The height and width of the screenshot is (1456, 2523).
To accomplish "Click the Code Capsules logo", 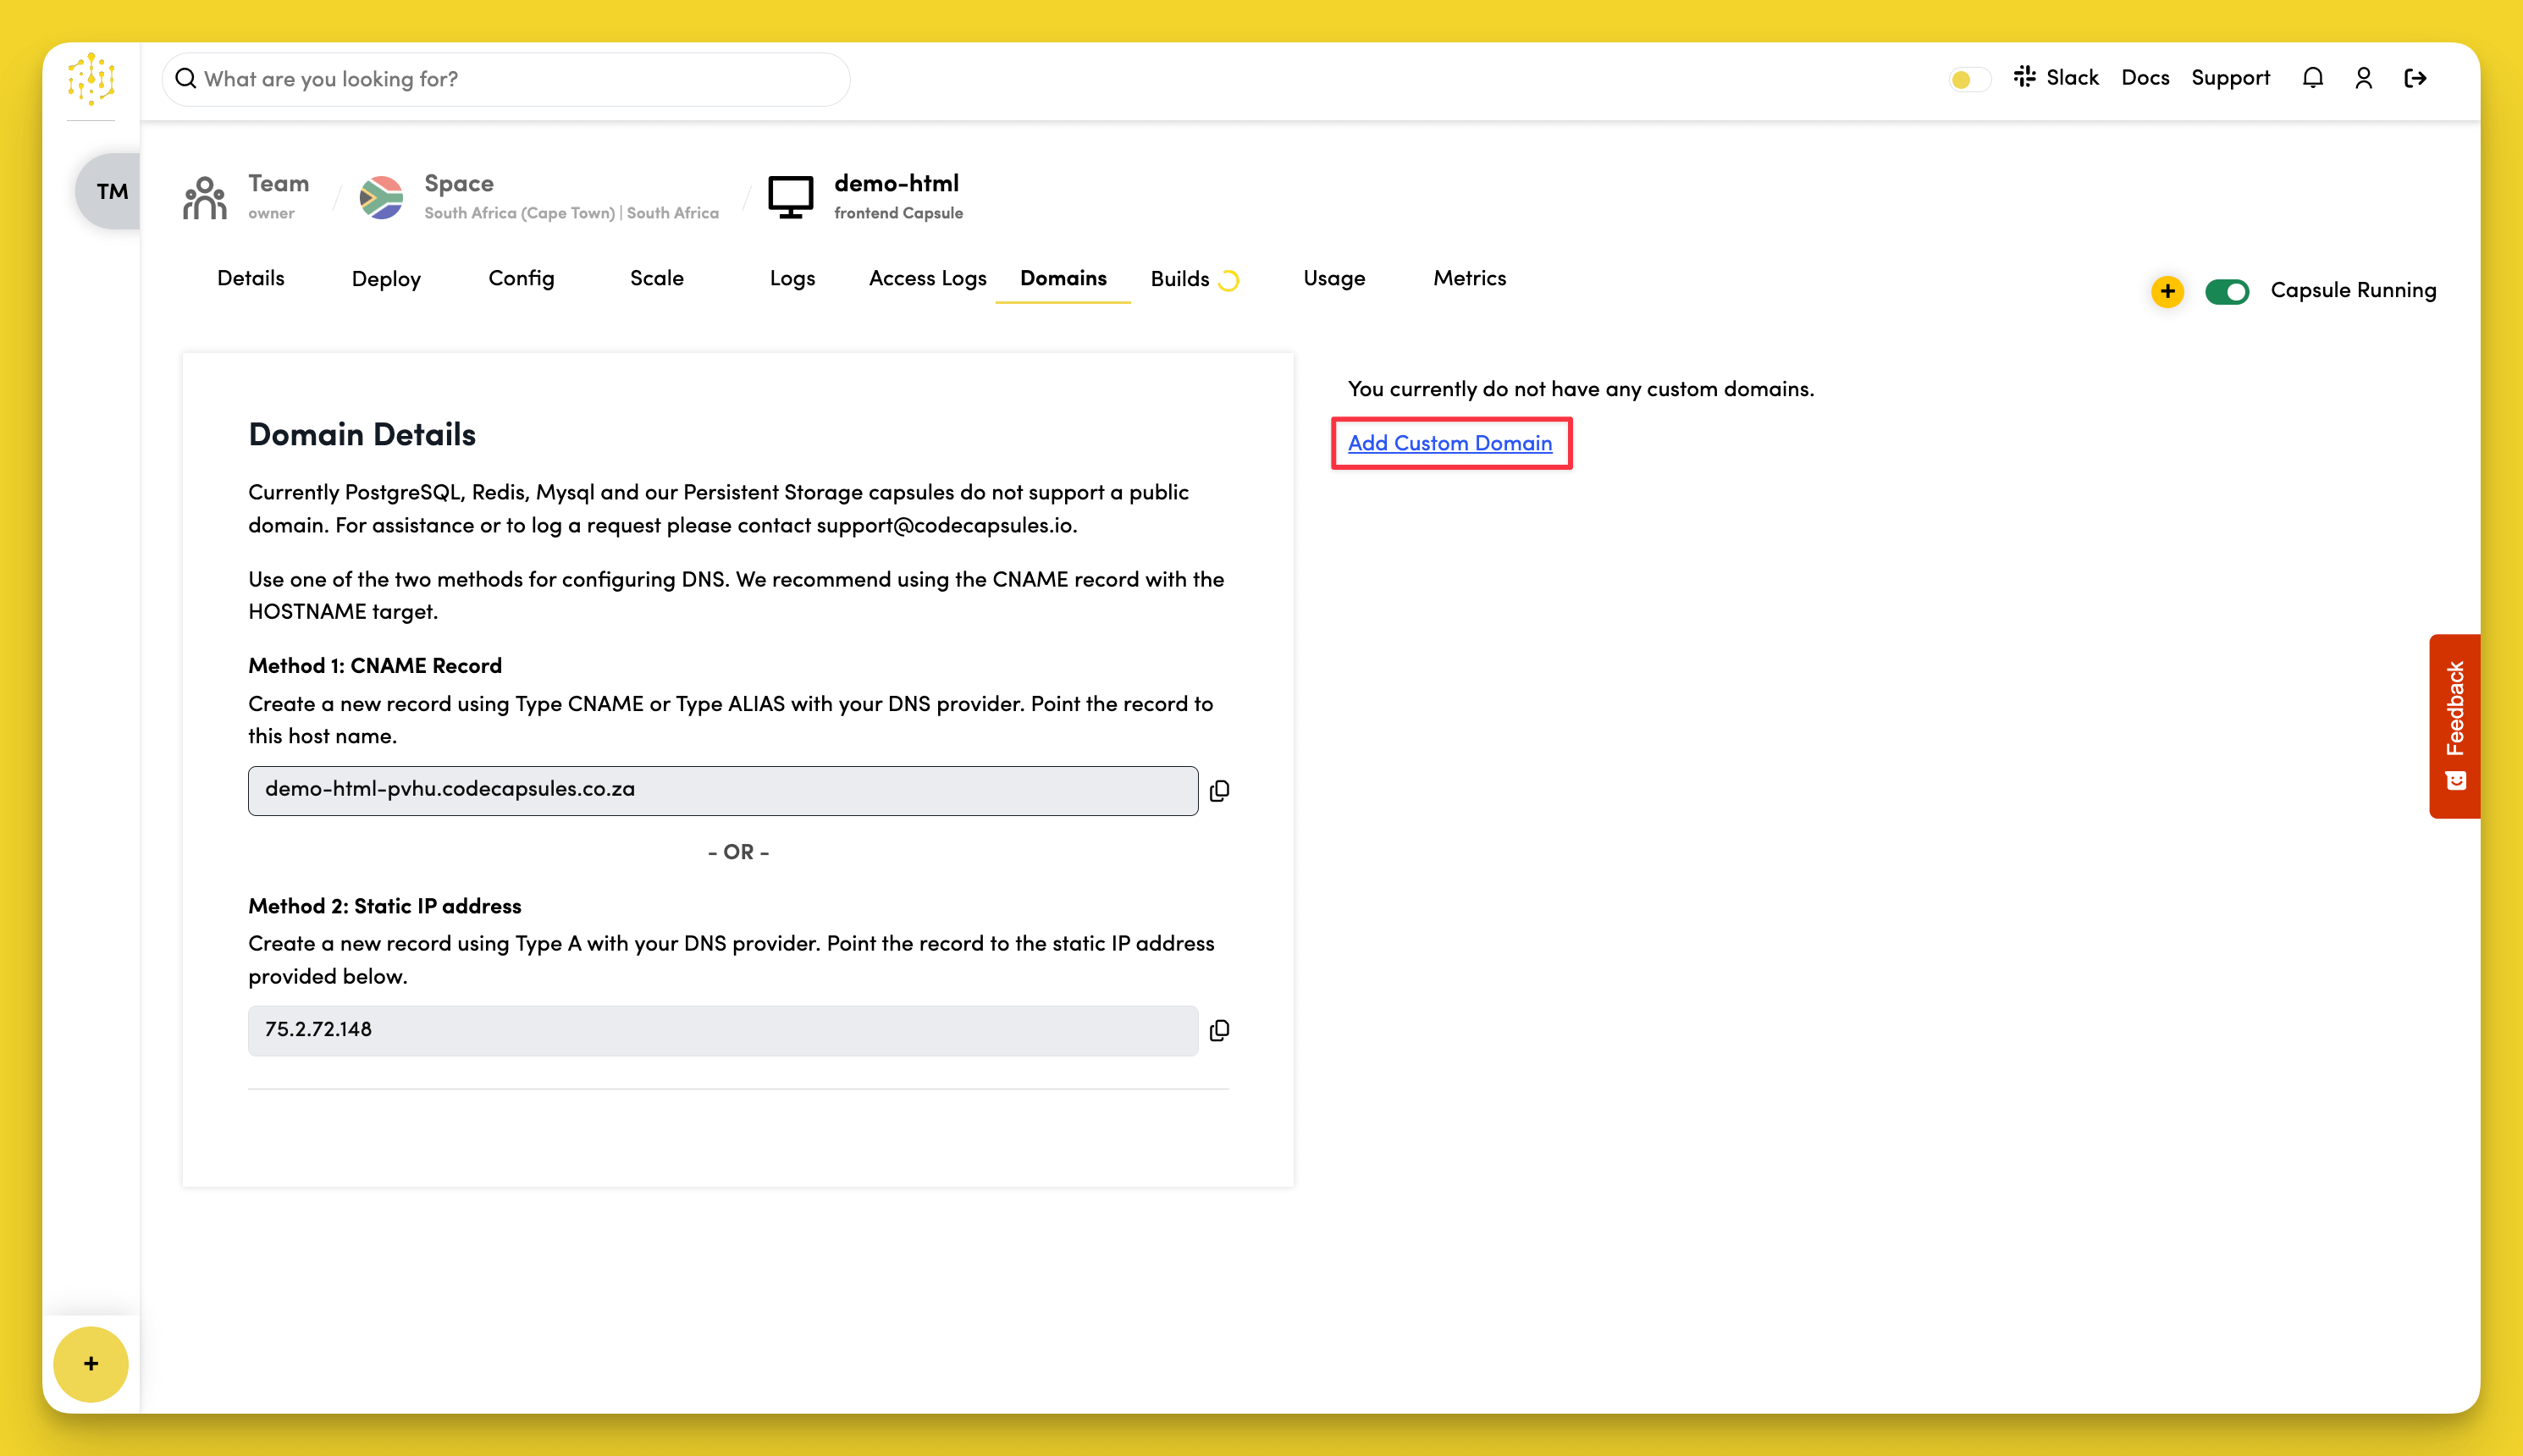I will click(x=90, y=80).
